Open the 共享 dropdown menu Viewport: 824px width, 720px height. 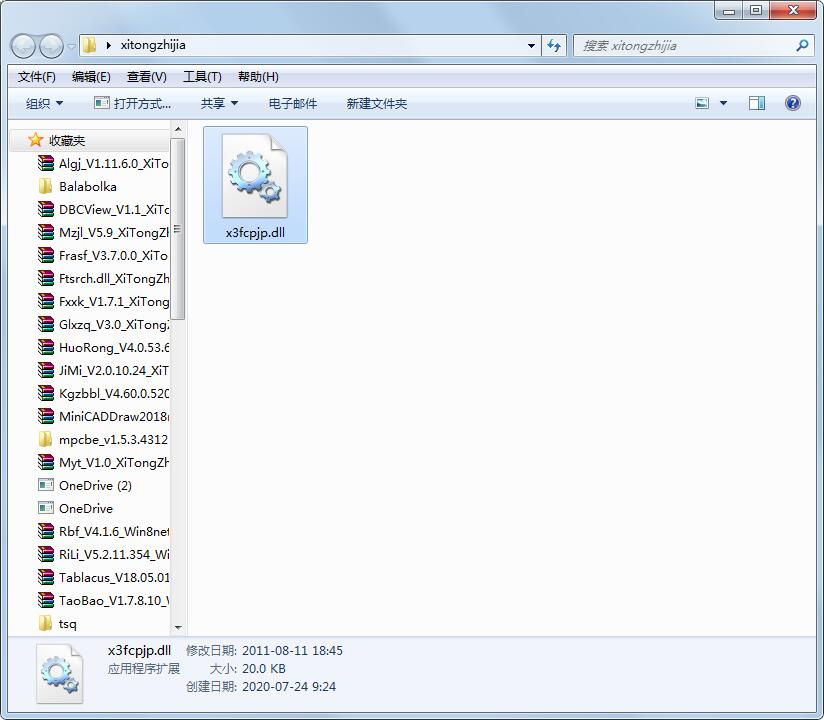tap(218, 102)
